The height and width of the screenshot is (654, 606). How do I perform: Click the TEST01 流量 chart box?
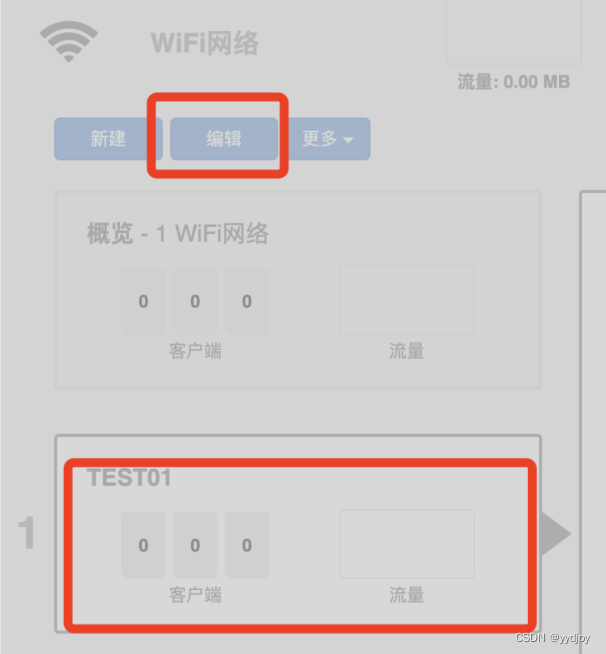tap(407, 544)
